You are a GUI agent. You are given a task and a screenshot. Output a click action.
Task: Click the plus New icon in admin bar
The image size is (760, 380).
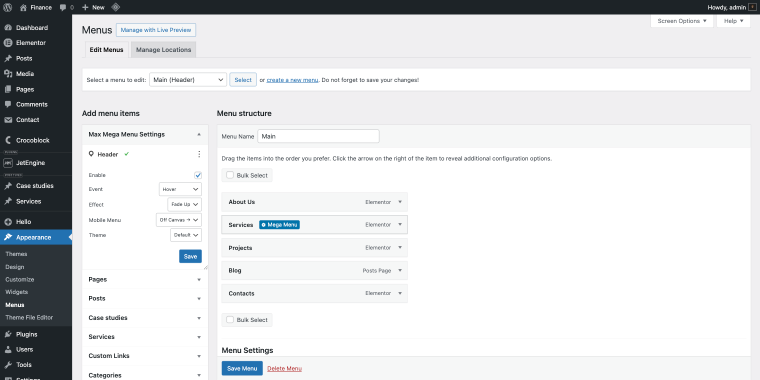pyautogui.click(x=85, y=7)
